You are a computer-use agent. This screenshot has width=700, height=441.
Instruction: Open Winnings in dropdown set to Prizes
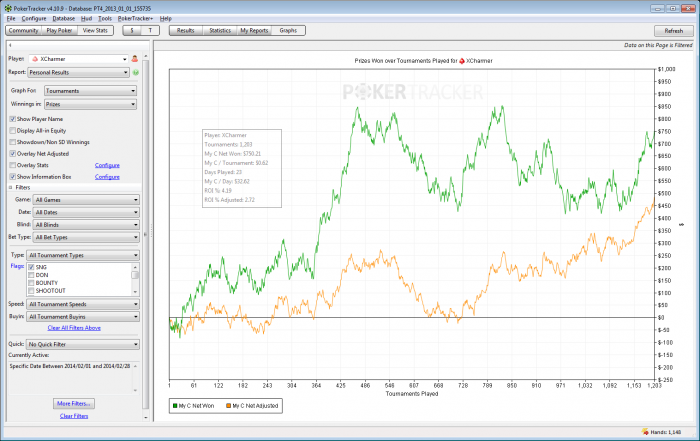tap(91, 104)
